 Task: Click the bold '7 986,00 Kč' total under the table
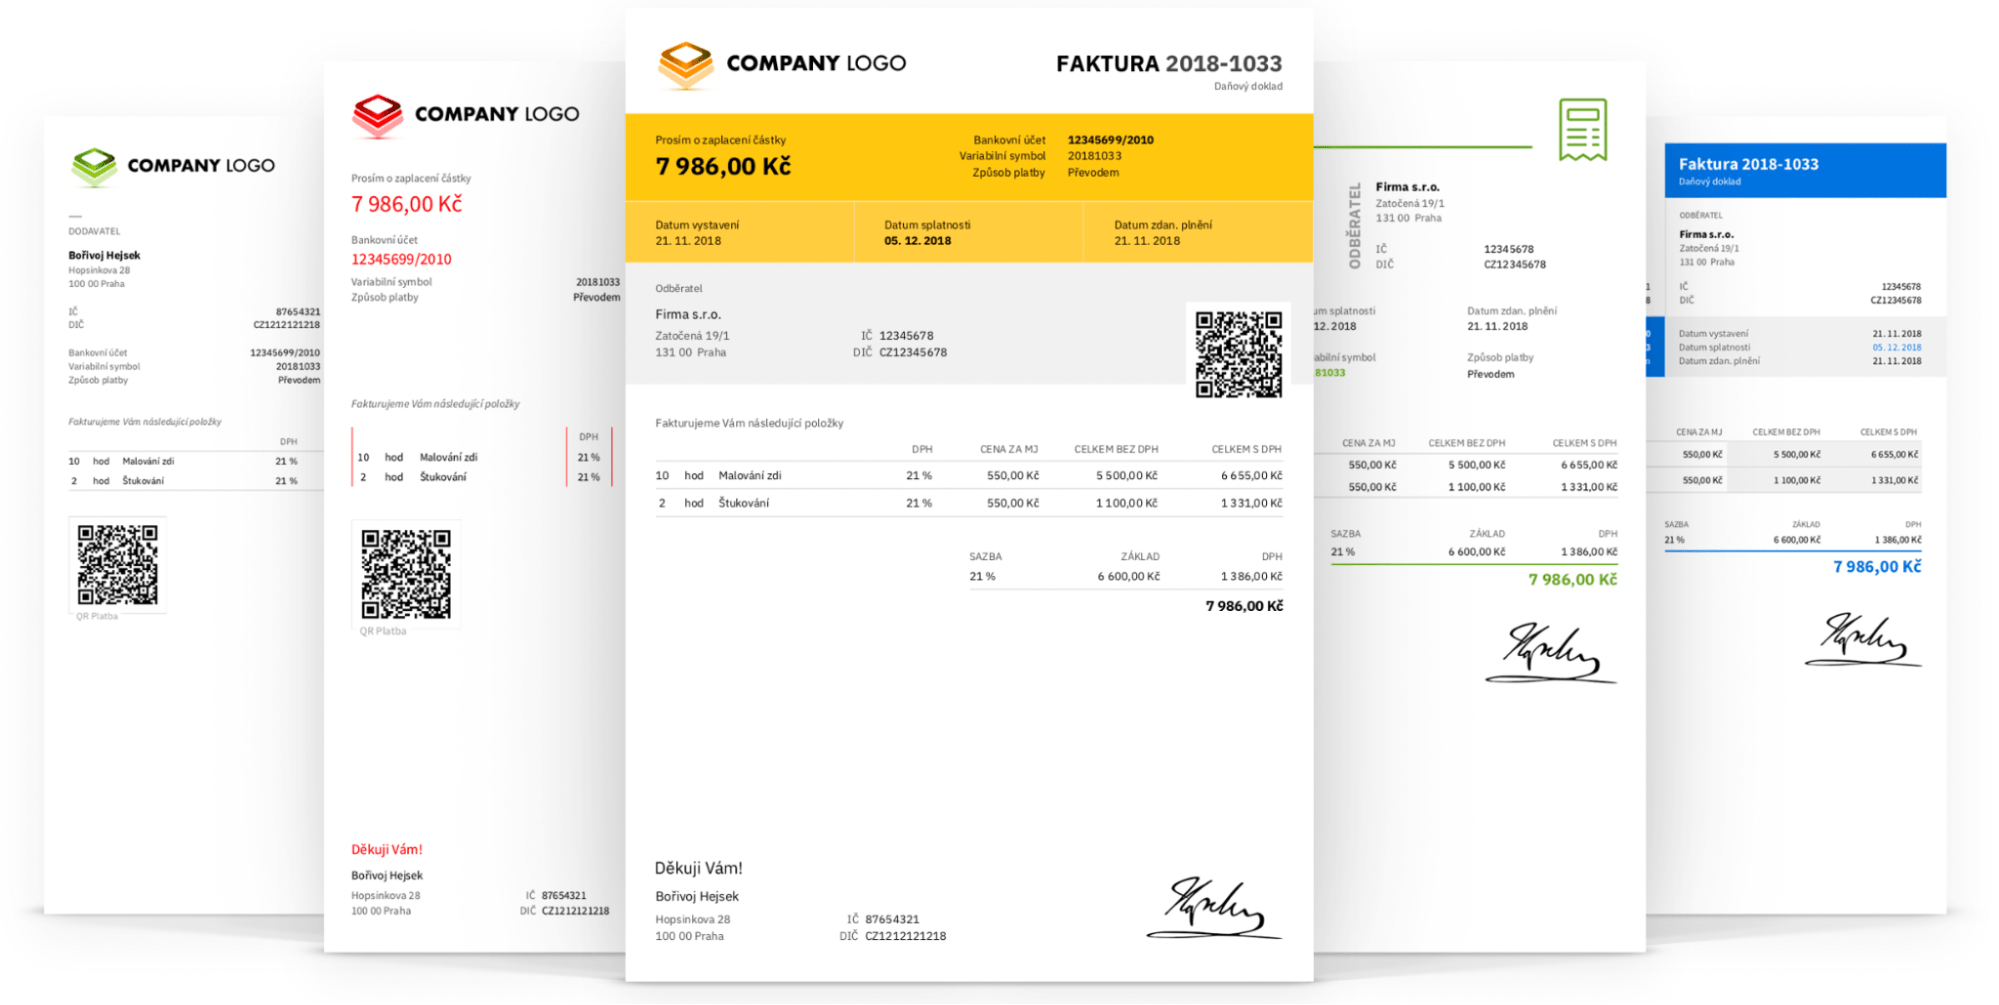[1244, 606]
